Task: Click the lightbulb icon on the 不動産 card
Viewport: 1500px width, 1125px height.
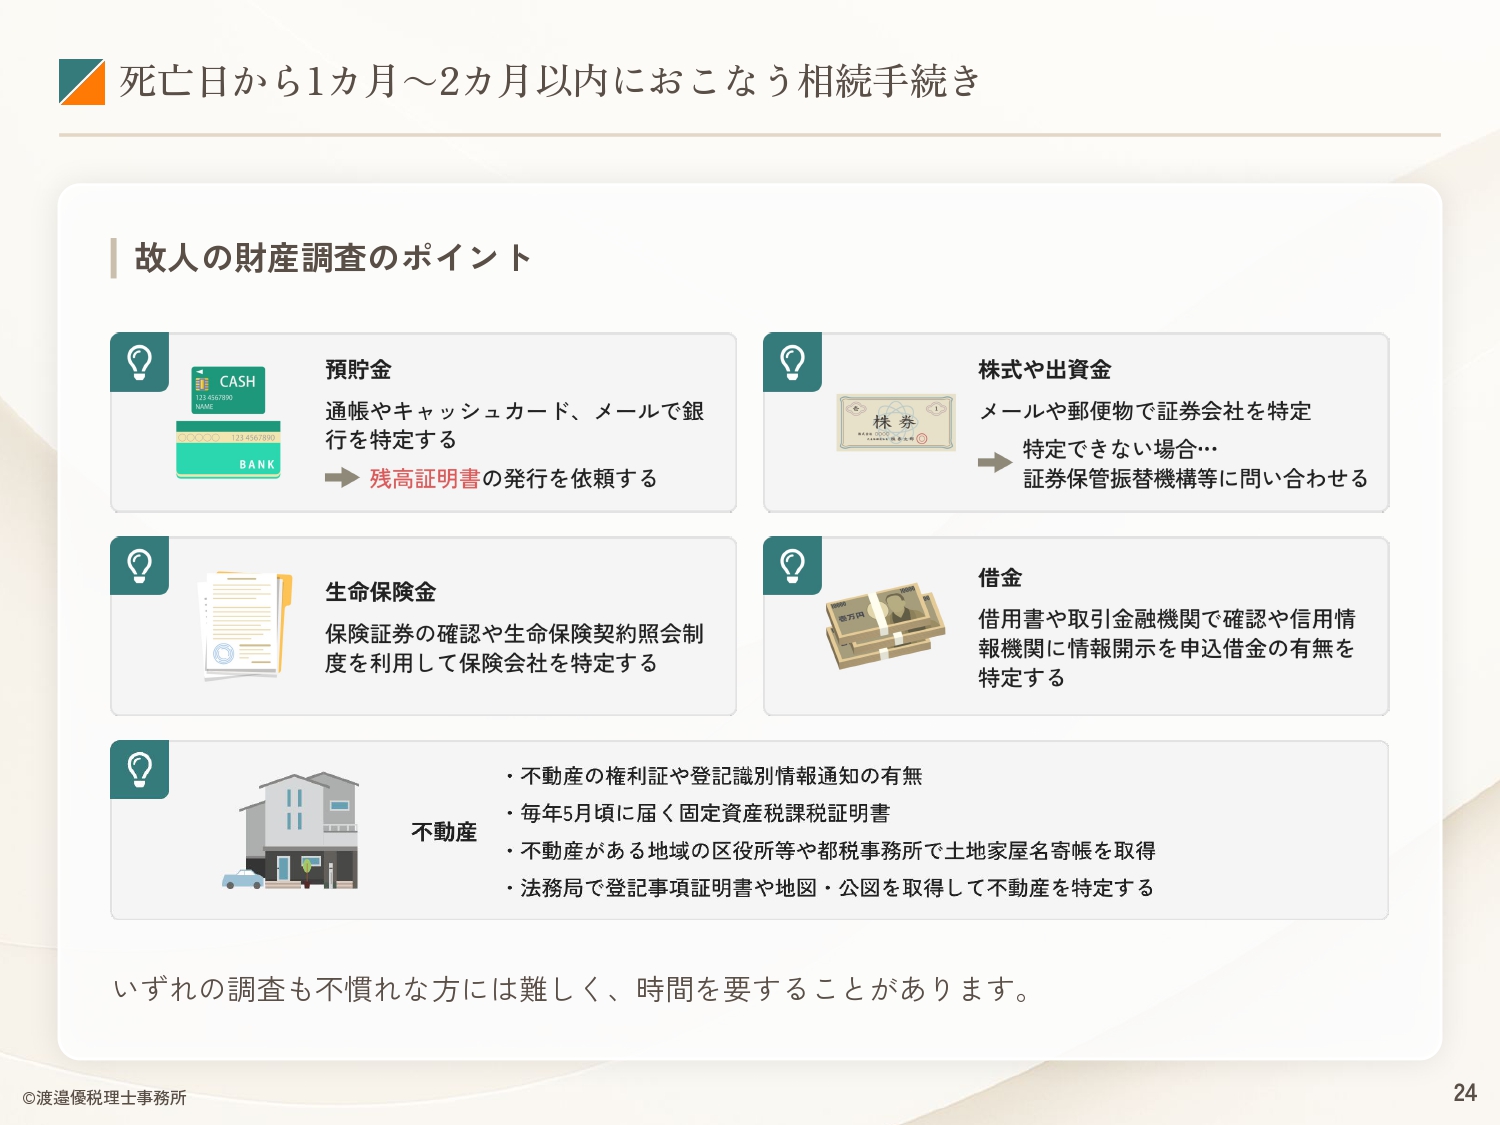Action: click(140, 770)
